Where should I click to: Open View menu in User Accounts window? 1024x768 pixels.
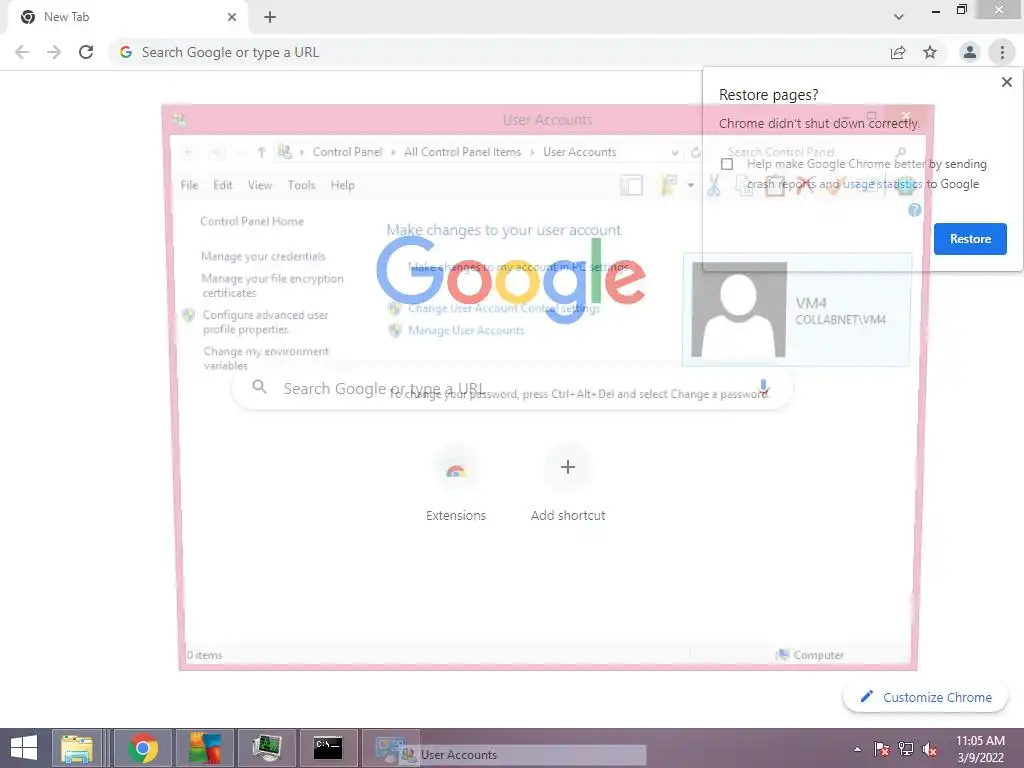click(260, 185)
